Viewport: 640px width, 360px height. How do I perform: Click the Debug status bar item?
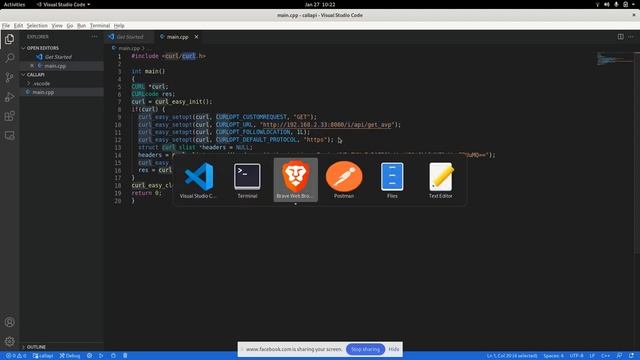(70, 356)
